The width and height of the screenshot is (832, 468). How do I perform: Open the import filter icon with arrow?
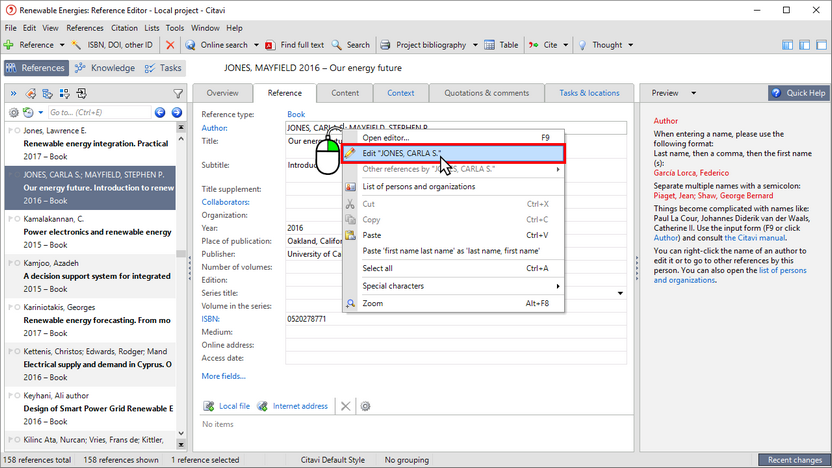pyautogui.click(x=81, y=94)
